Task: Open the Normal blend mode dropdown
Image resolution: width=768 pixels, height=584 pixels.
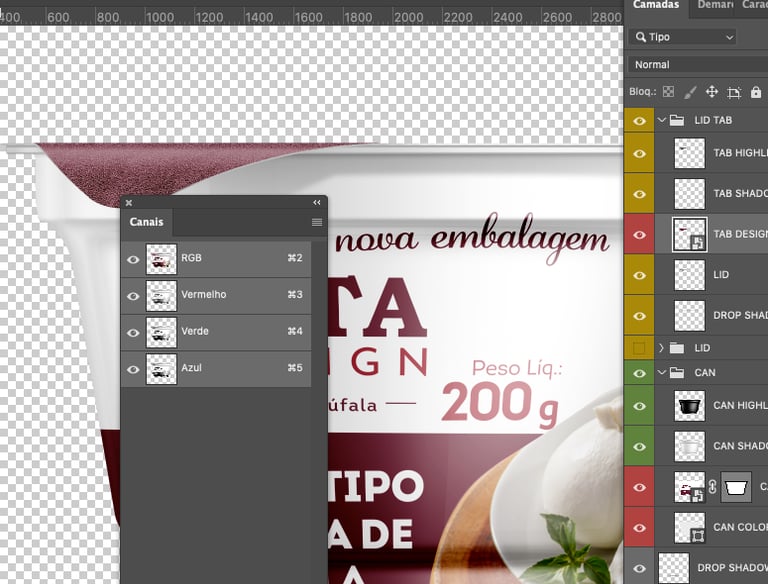Action: click(698, 65)
